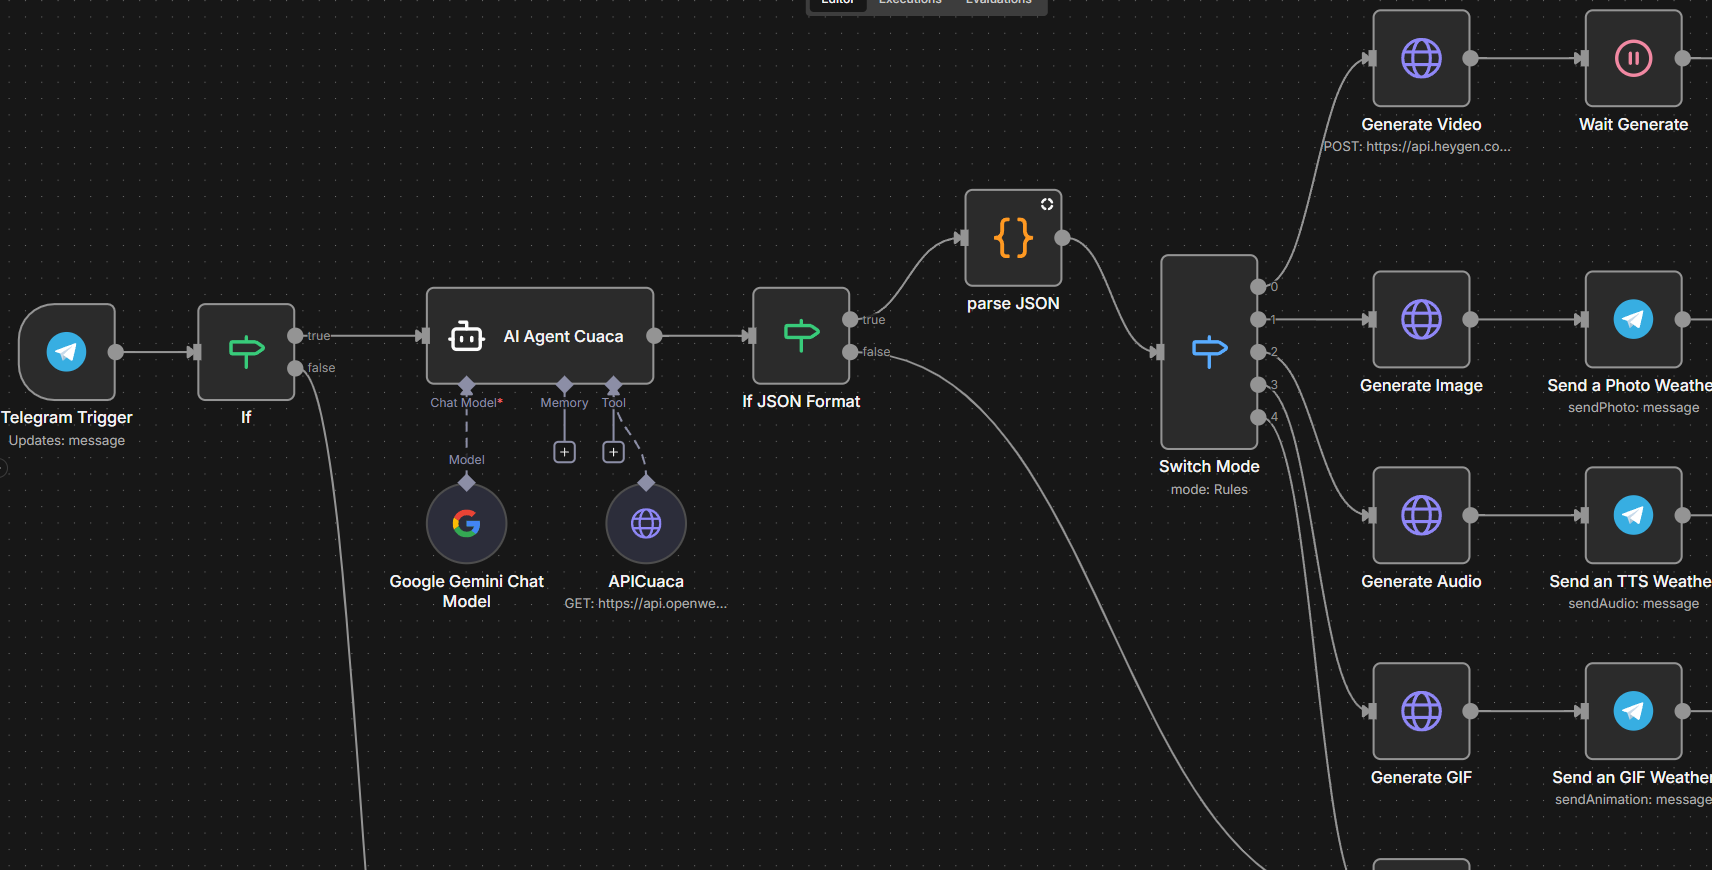The image size is (1712, 870).
Task: Click the first If node's false output connector
Action: click(295, 368)
